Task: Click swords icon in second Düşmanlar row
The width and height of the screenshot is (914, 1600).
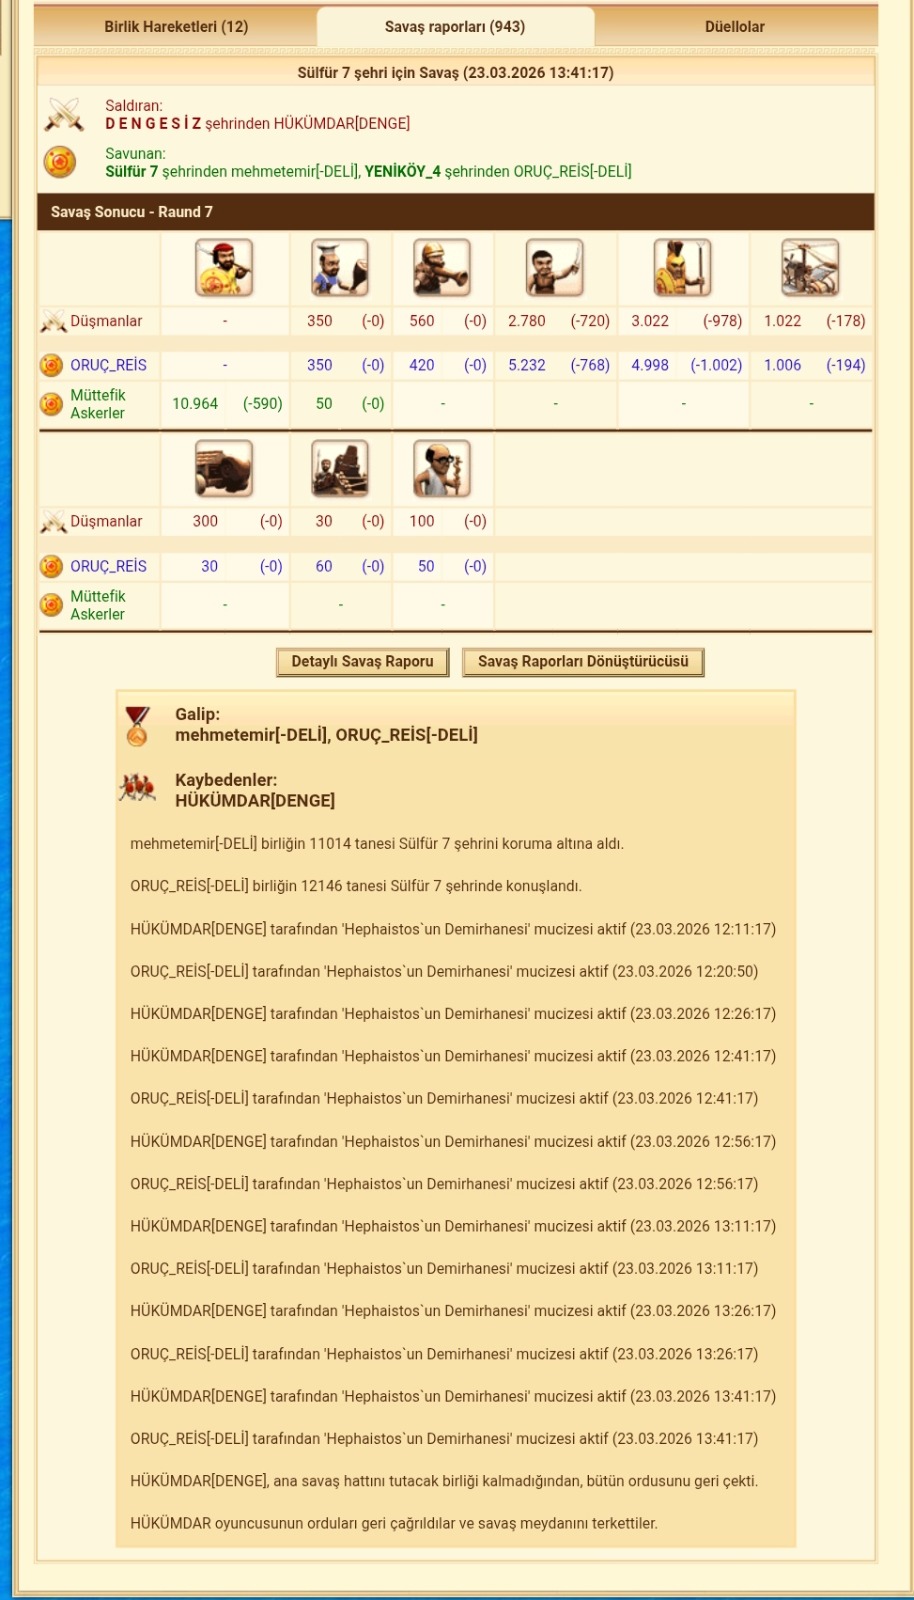Action: click(53, 522)
